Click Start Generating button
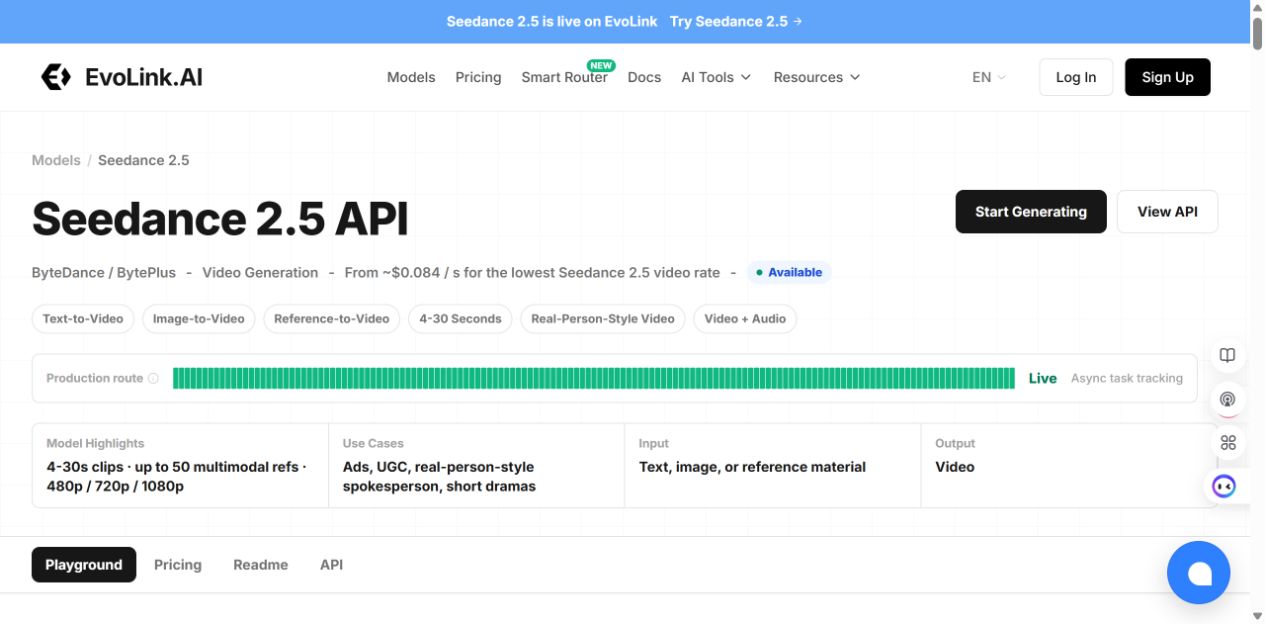Viewport: 1265px width, 624px height. [1031, 212]
